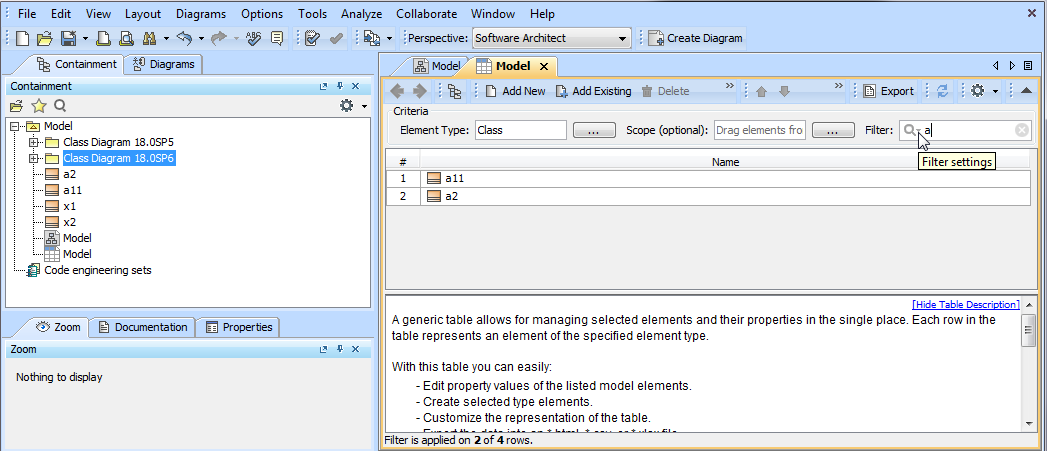Image resolution: width=1047 pixels, height=451 pixels.
Task: Click the Hide Table Description link
Action: [x=965, y=304]
